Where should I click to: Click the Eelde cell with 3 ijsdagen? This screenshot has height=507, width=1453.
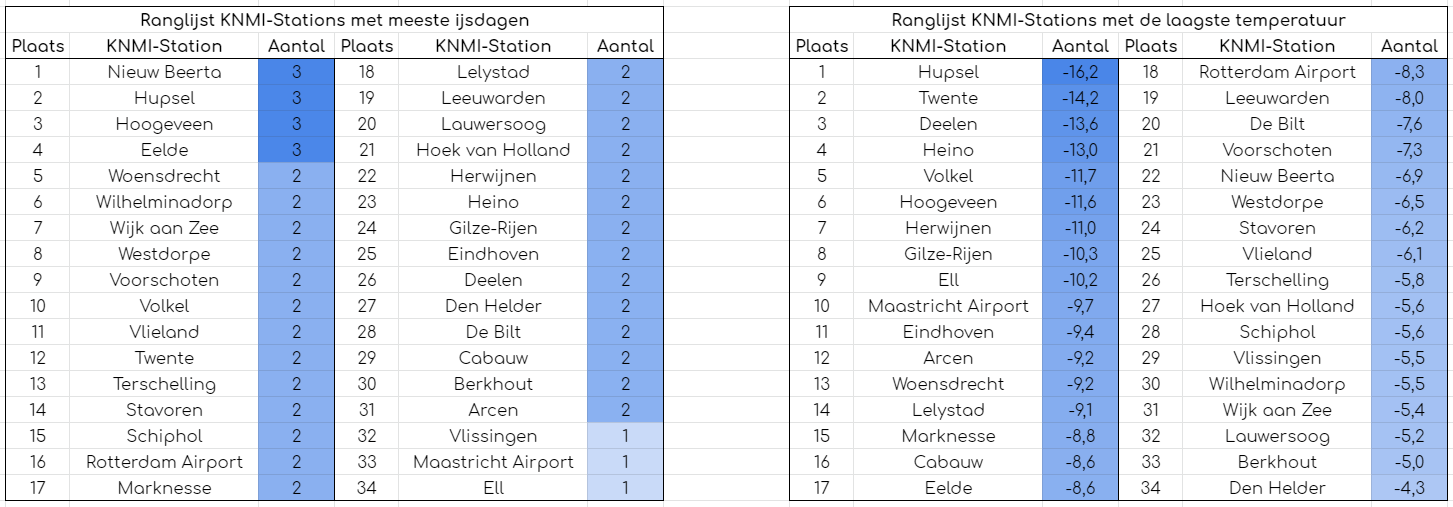click(x=164, y=150)
